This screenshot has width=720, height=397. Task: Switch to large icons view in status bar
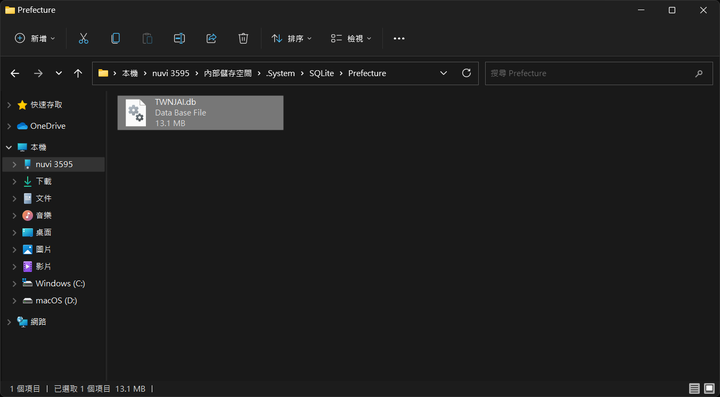(709, 389)
